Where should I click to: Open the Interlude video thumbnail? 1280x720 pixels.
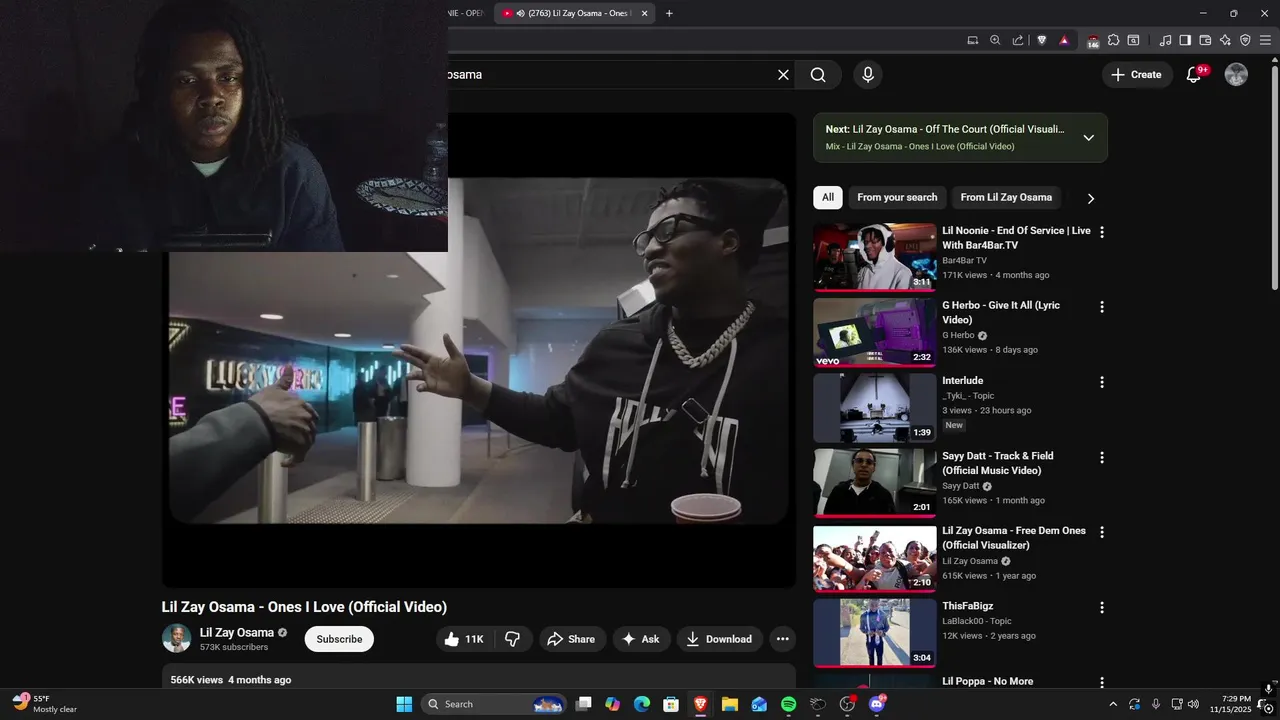(875, 407)
